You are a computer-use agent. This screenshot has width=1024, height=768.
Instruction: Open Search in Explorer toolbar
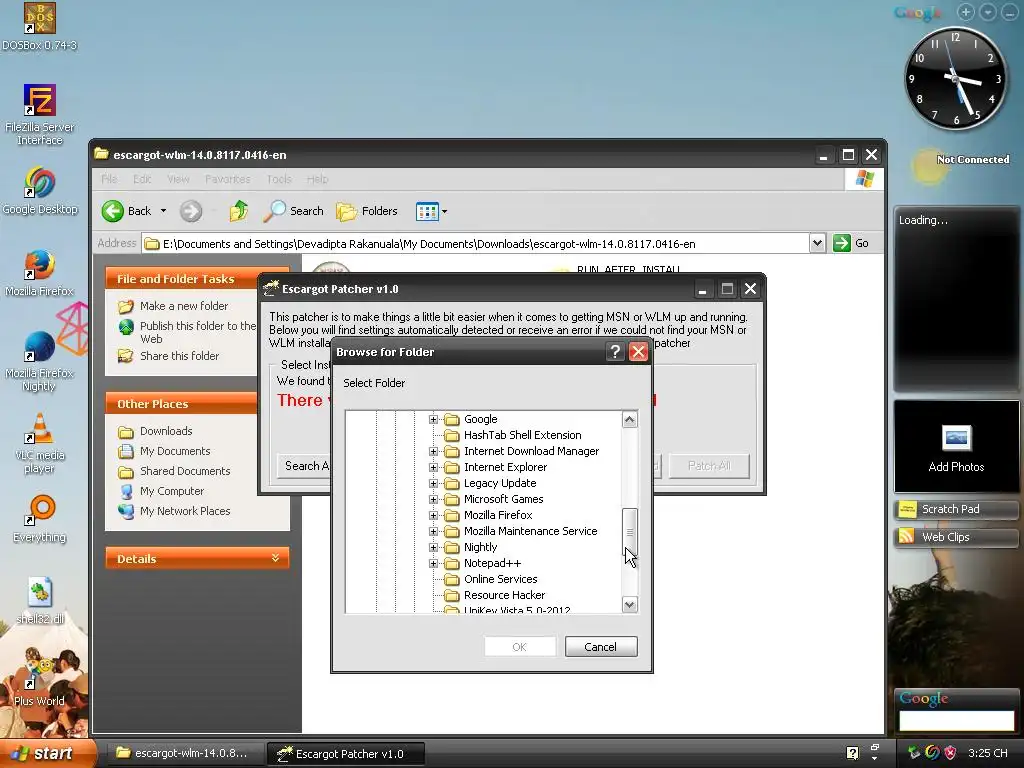294,211
